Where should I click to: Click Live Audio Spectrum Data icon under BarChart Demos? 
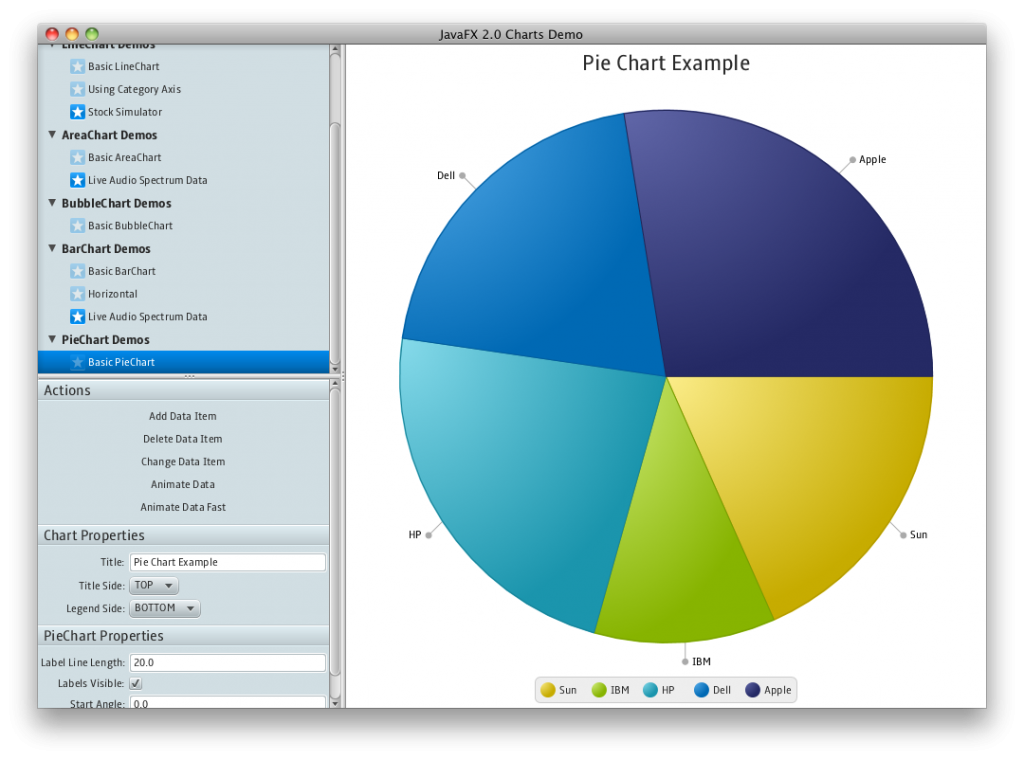pos(78,316)
